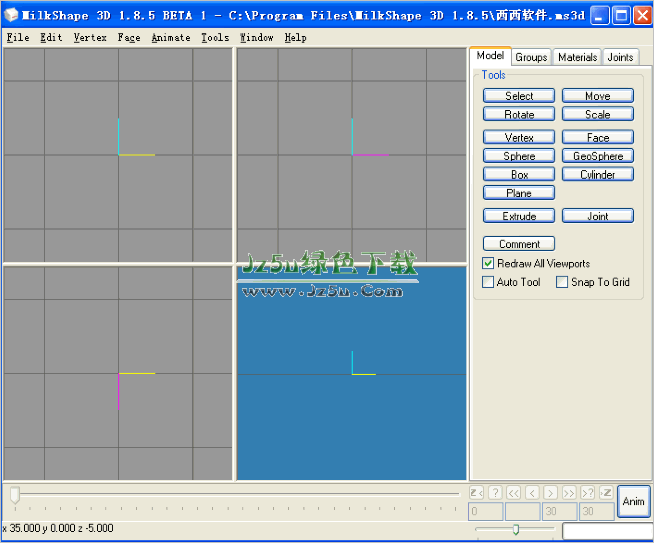Click the first frame field showing 30
This screenshot has width=654, height=543.
click(x=560, y=511)
